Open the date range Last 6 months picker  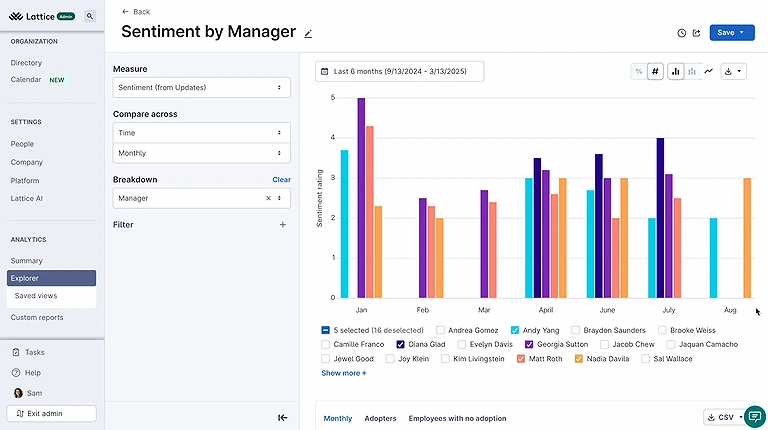(x=399, y=72)
